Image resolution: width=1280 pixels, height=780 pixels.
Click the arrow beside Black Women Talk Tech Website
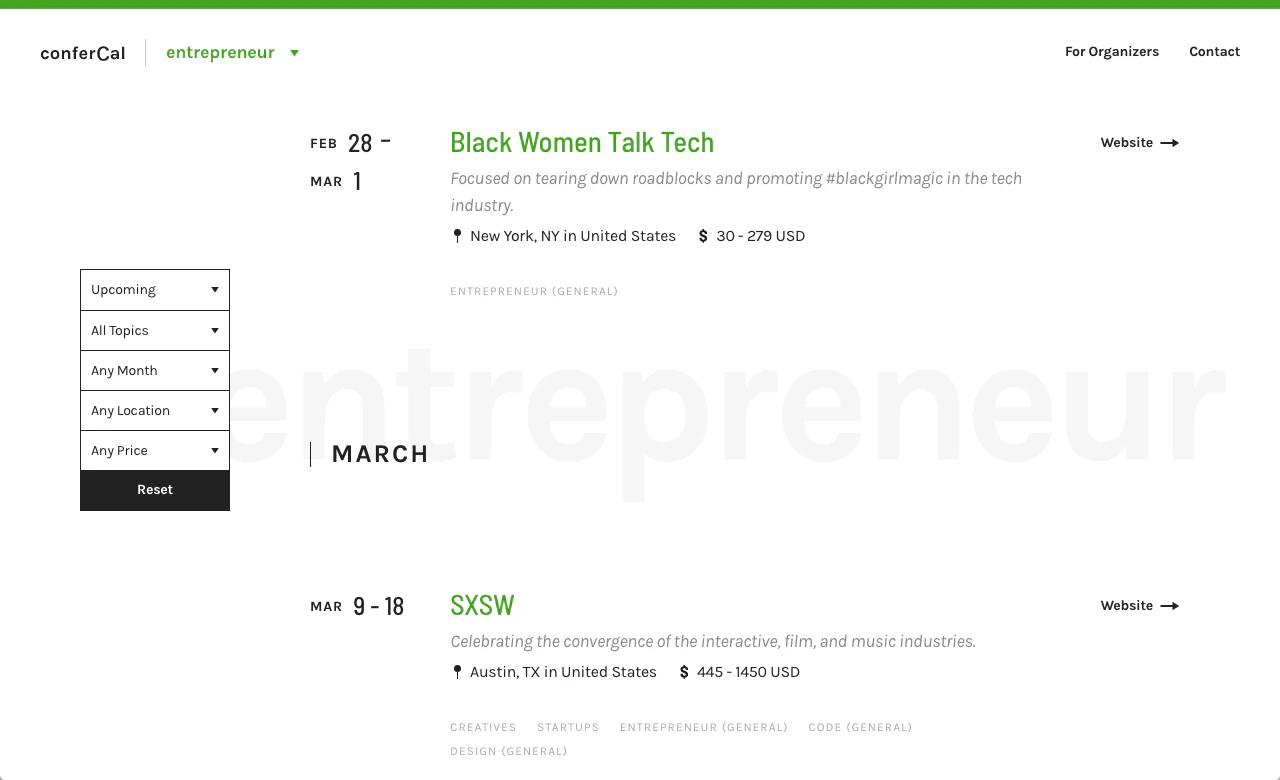click(1169, 143)
